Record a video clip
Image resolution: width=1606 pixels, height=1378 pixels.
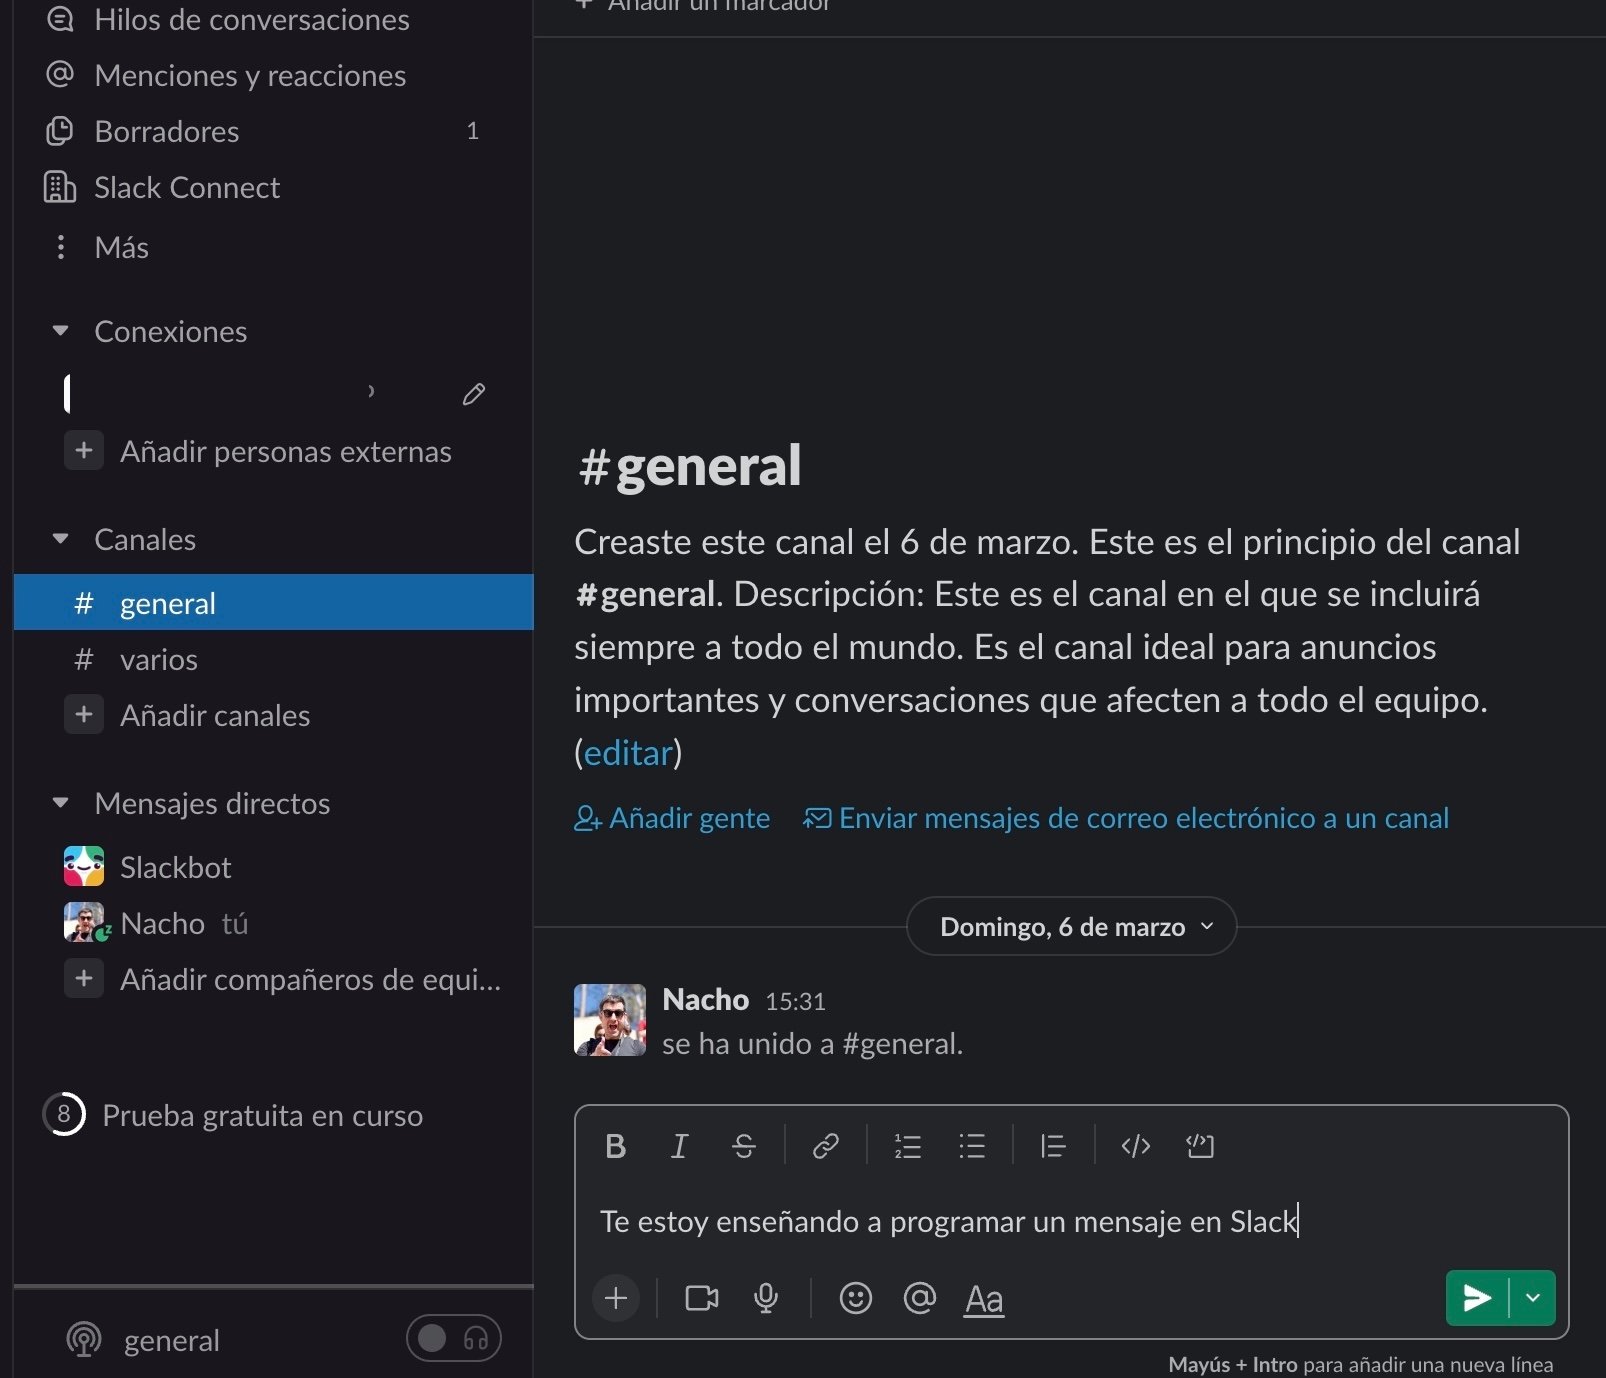(702, 1298)
